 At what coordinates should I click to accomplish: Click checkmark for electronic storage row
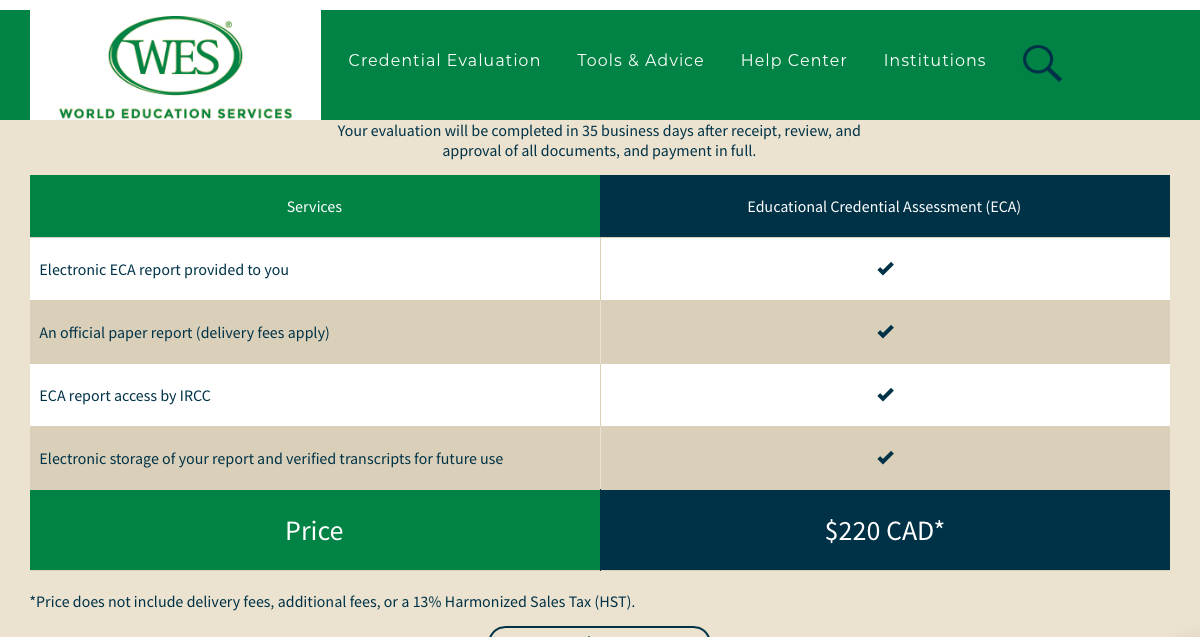885,457
